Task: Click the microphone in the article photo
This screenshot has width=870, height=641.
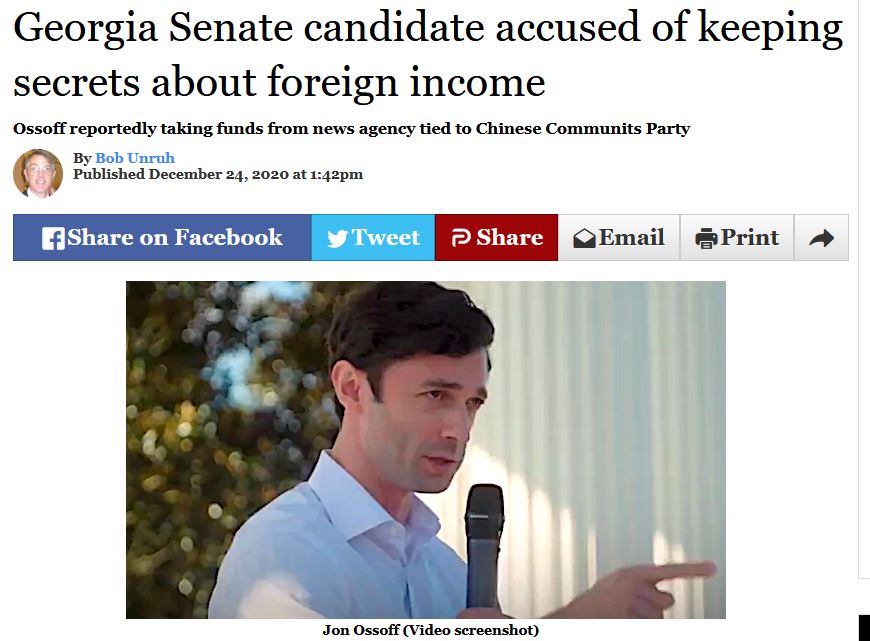Action: pos(484,546)
